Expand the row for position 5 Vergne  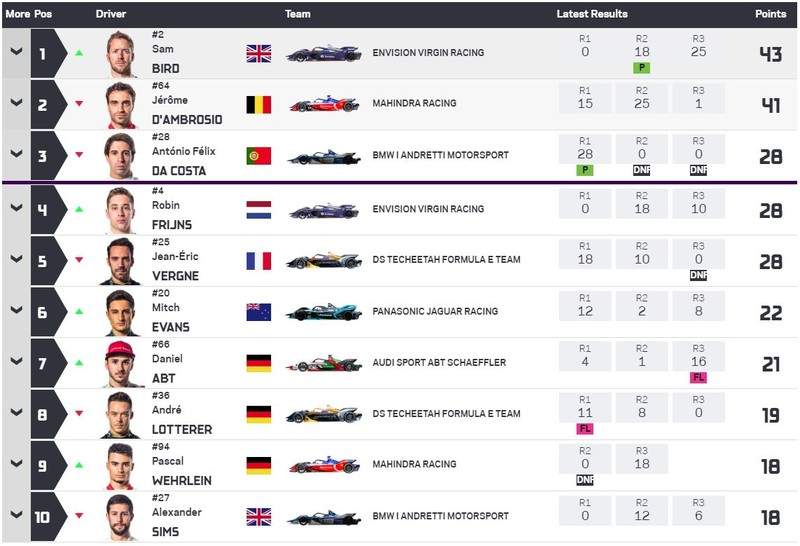pyautogui.click(x=15, y=261)
